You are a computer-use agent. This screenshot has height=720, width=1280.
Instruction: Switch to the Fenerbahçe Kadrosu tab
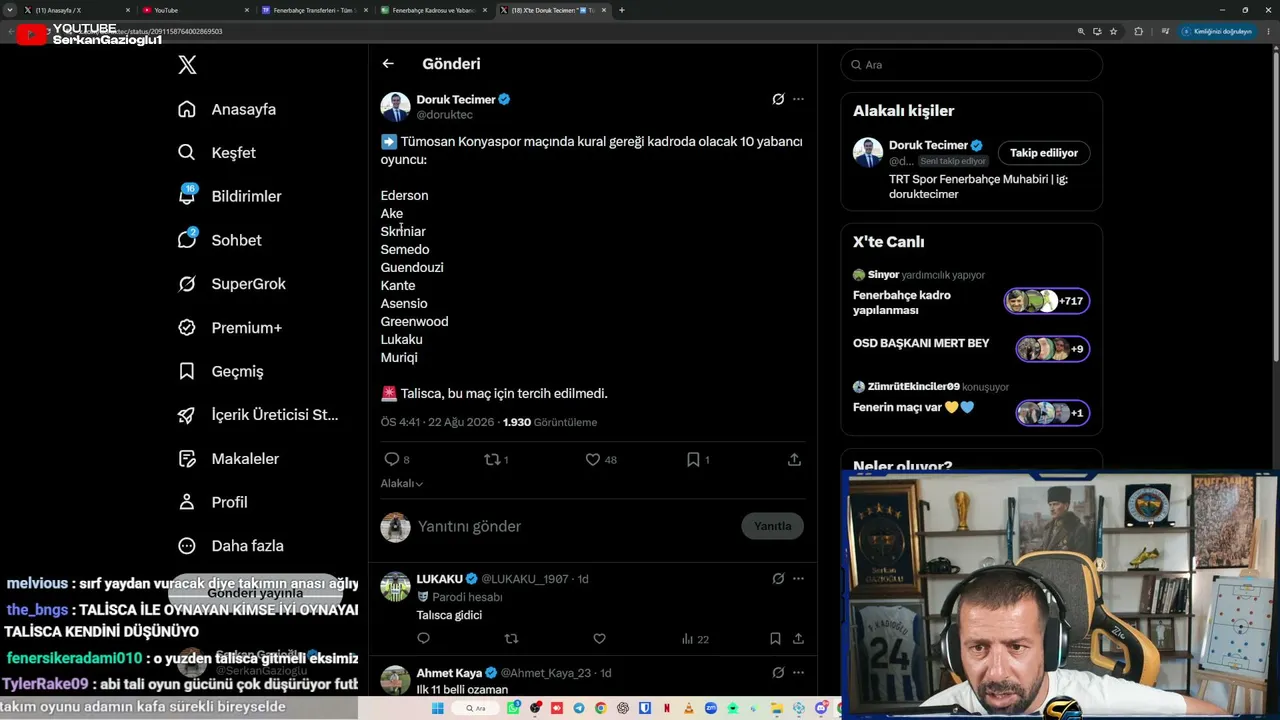(x=433, y=10)
